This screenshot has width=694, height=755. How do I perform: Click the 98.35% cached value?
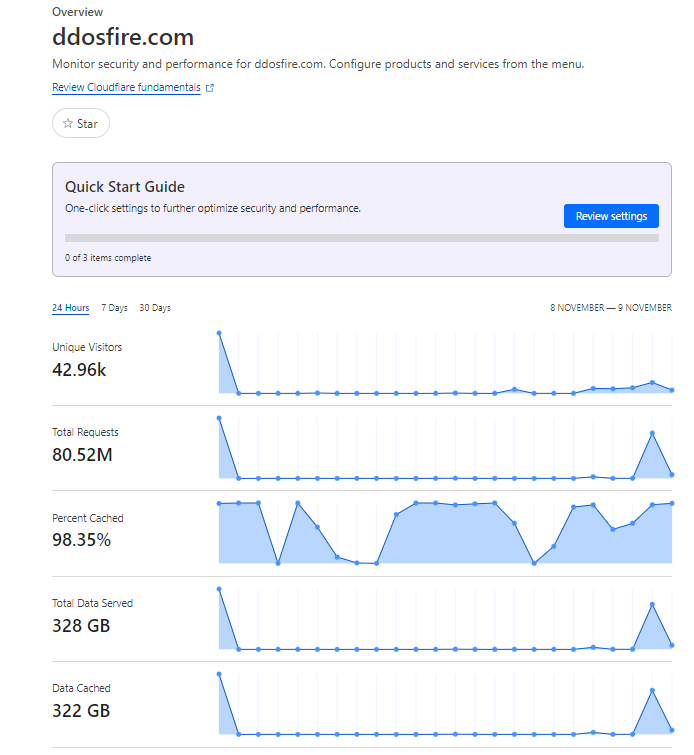(81, 540)
